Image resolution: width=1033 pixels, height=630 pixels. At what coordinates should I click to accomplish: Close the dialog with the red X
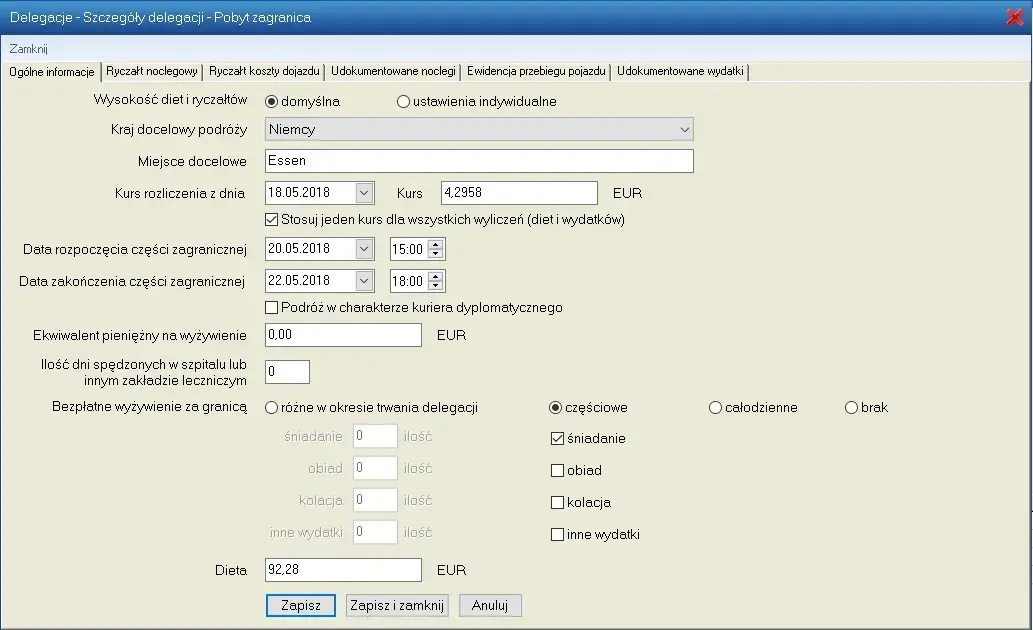pos(1014,17)
